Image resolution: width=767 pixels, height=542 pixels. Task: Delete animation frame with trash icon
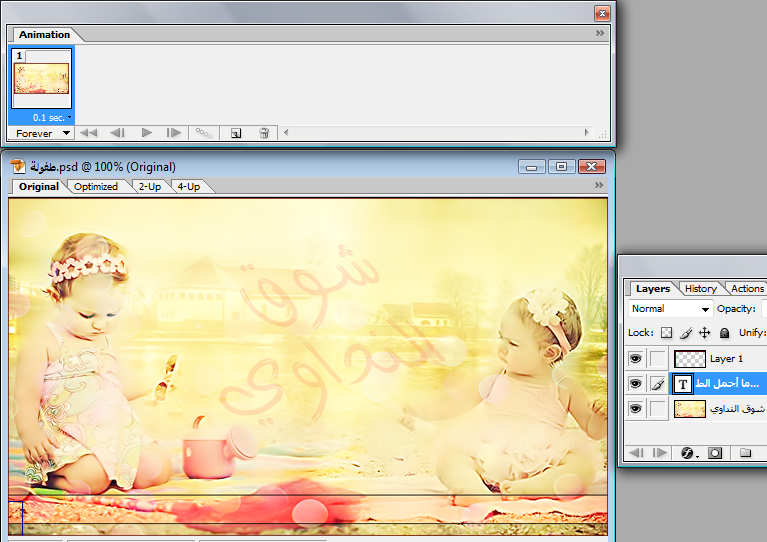point(264,132)
